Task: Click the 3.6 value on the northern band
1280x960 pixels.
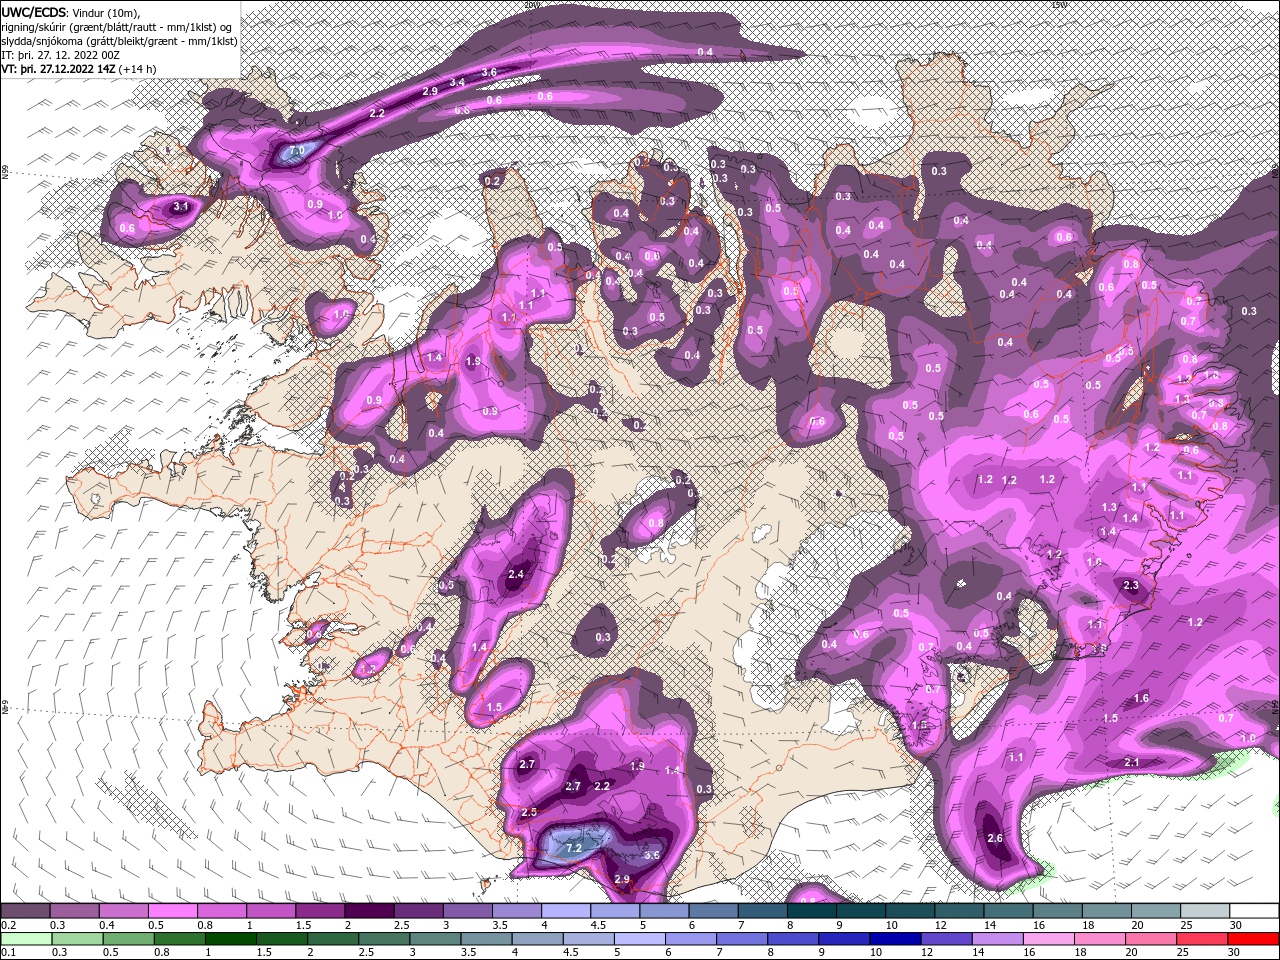Action: [489, 72]
